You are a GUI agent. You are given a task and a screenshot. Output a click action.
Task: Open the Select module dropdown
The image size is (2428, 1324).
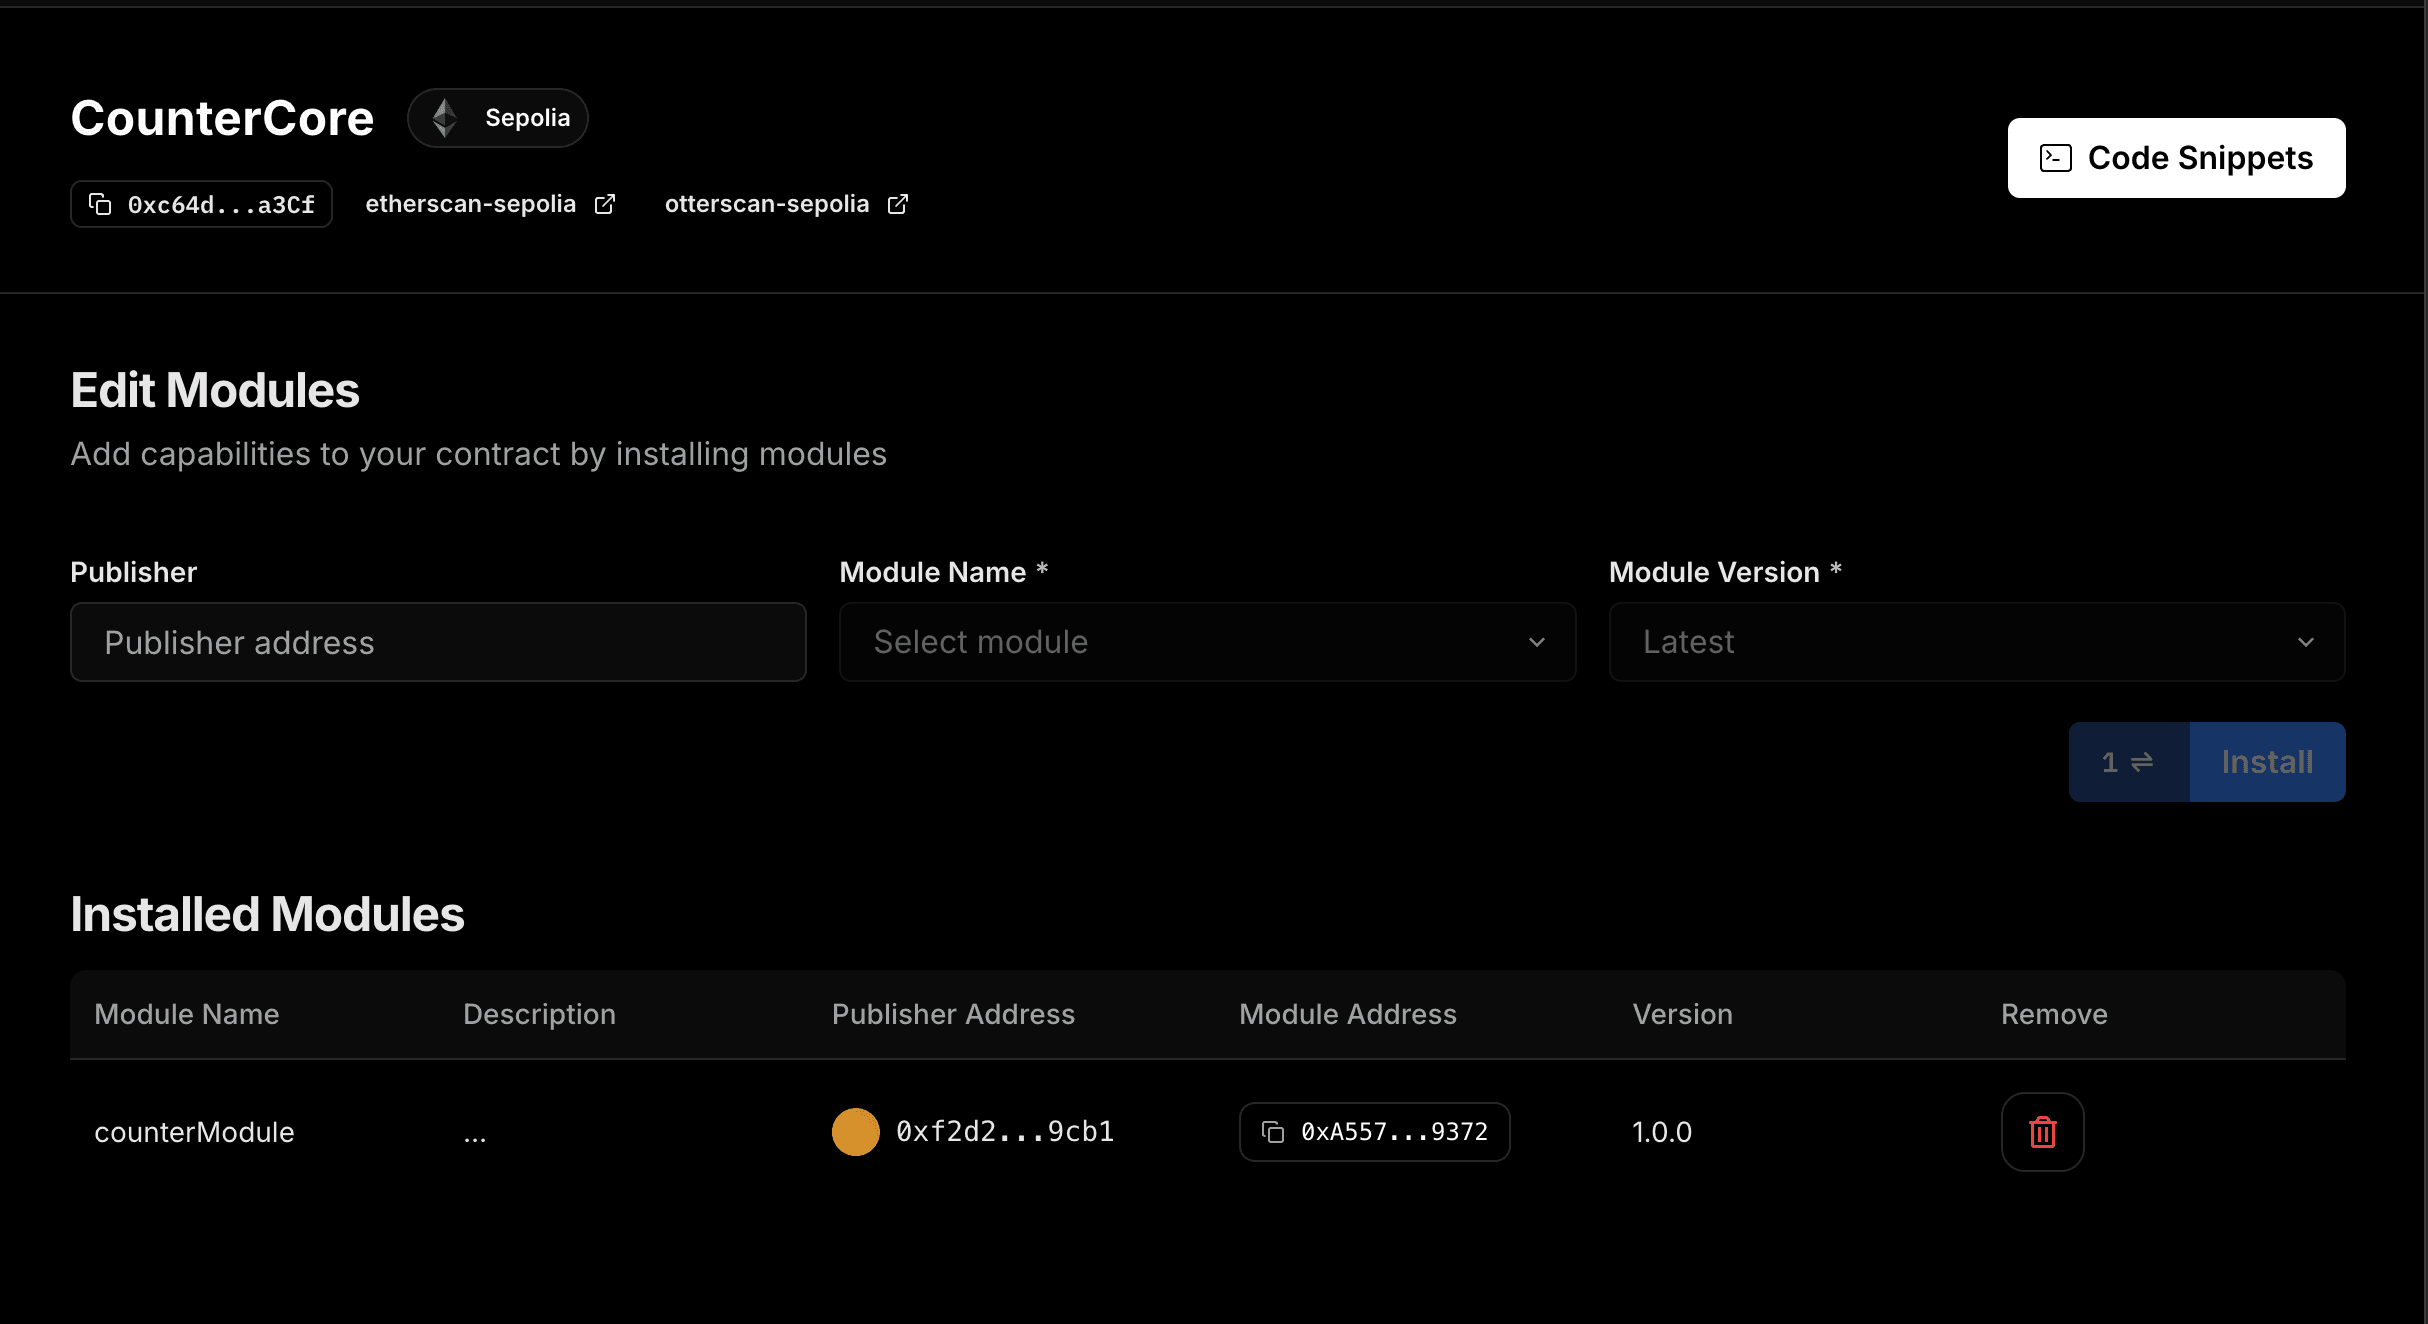coord(1206,642)
